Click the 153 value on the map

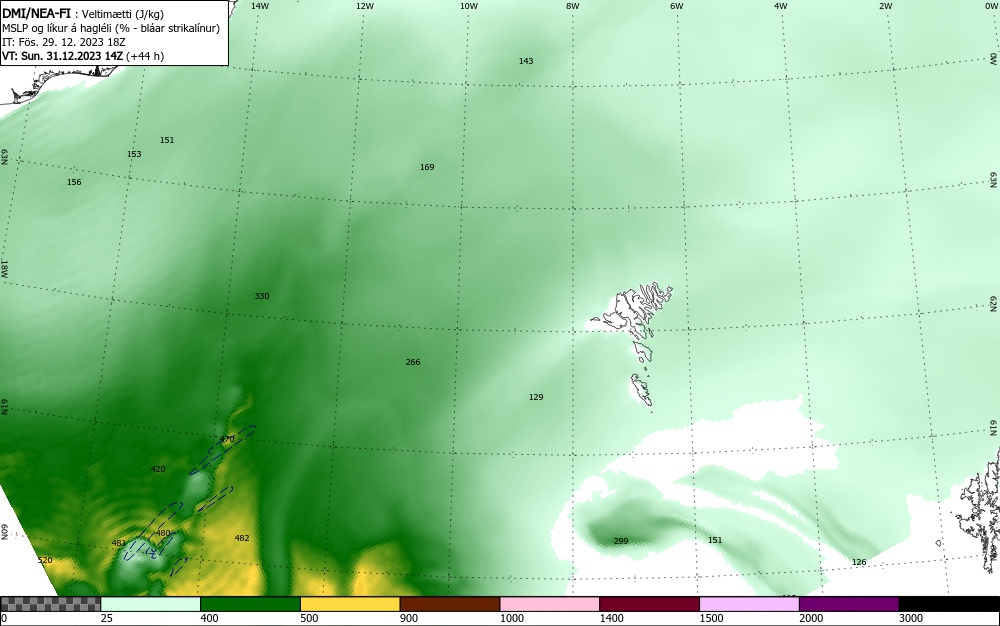(134, 154)
